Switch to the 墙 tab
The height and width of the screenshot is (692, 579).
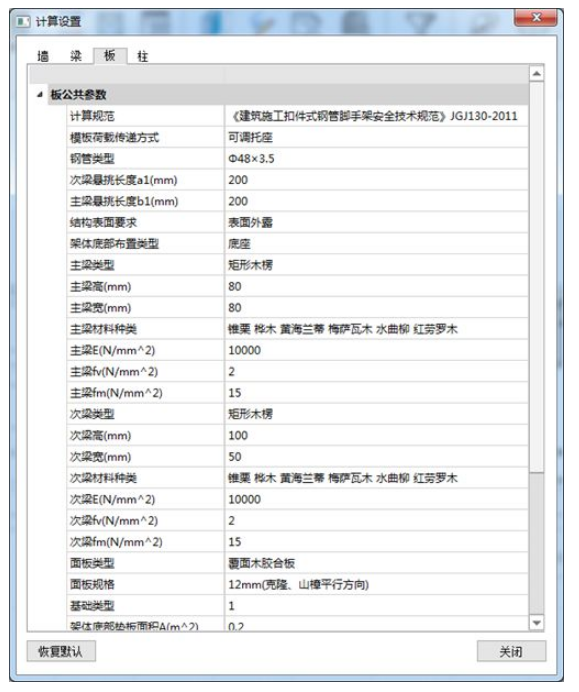click(43, 56)
